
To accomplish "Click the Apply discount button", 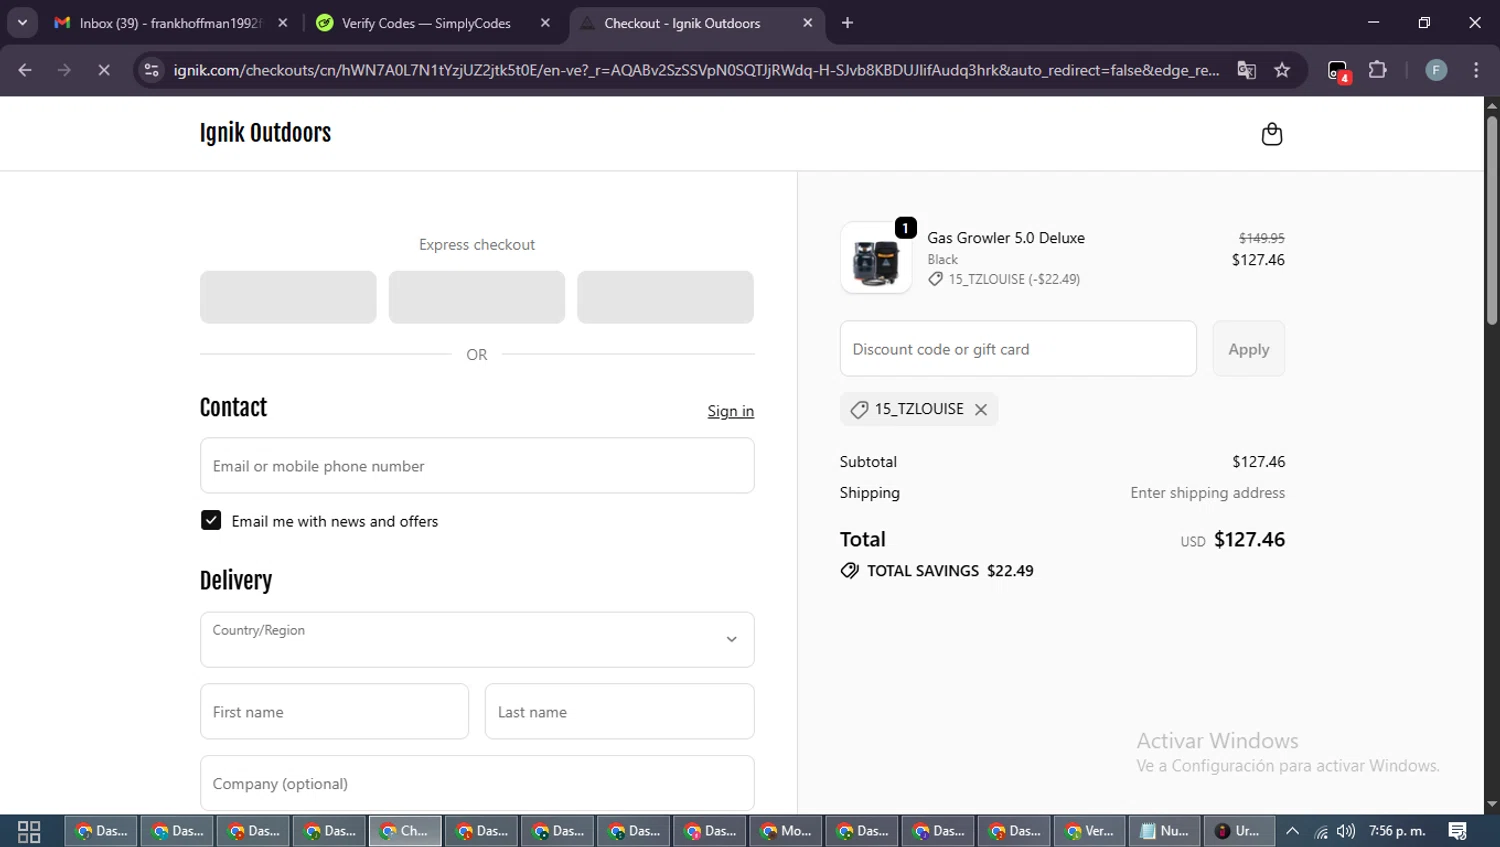I will (1248, 349).
